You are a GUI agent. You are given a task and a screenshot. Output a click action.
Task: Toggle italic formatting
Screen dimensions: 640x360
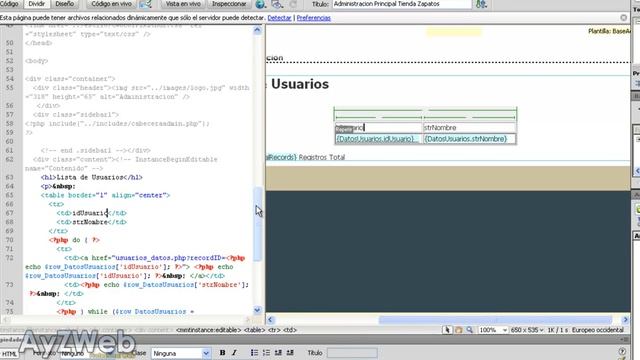pyautogui.click(x=234, y=353)
